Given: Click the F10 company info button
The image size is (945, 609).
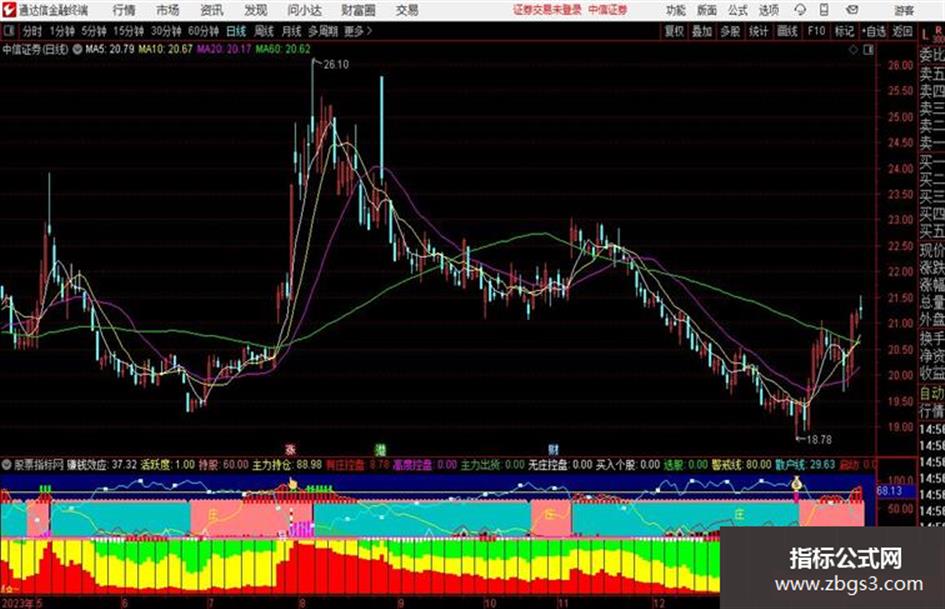Looking at the screenshot, I should tap(816, 31).
